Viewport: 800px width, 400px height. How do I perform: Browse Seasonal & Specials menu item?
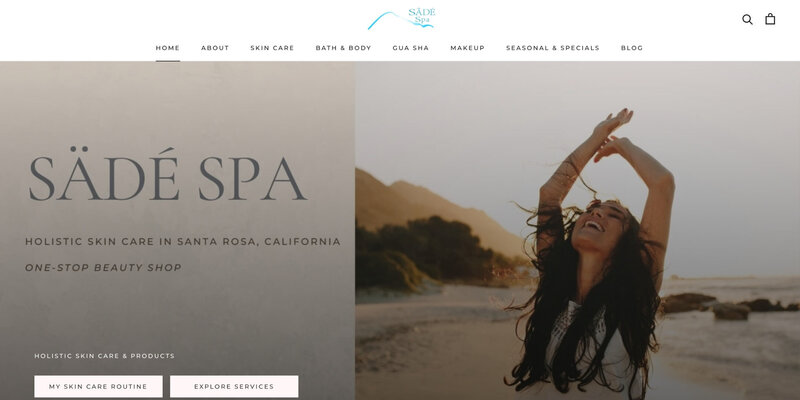(x=553, y=48)
